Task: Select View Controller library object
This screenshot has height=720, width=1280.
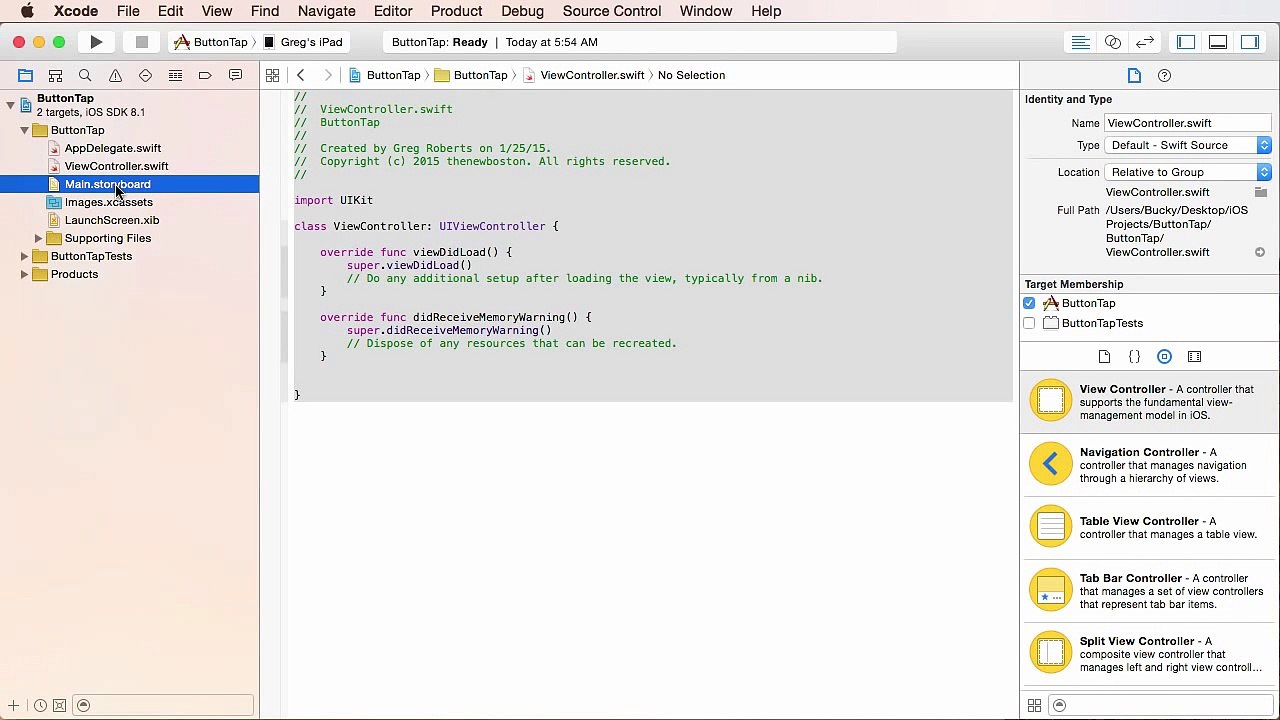Action: pyautogui.click(x=1150, y=402)
